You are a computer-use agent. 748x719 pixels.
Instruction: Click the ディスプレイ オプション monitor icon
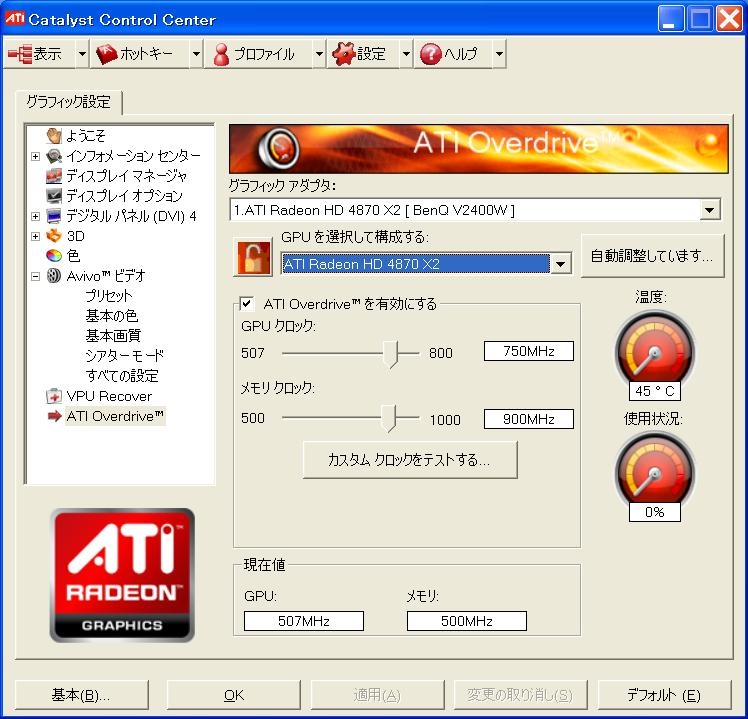[x=54, y=196]
